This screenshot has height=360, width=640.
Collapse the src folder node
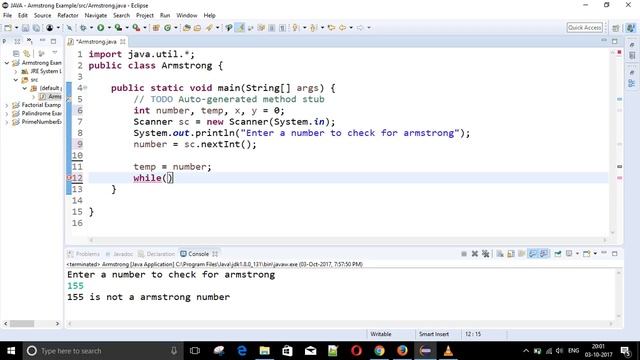16,80
